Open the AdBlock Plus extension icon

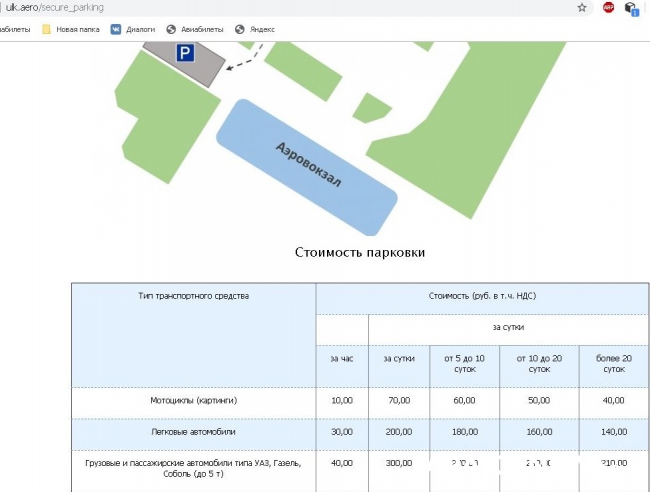[608, 7]
